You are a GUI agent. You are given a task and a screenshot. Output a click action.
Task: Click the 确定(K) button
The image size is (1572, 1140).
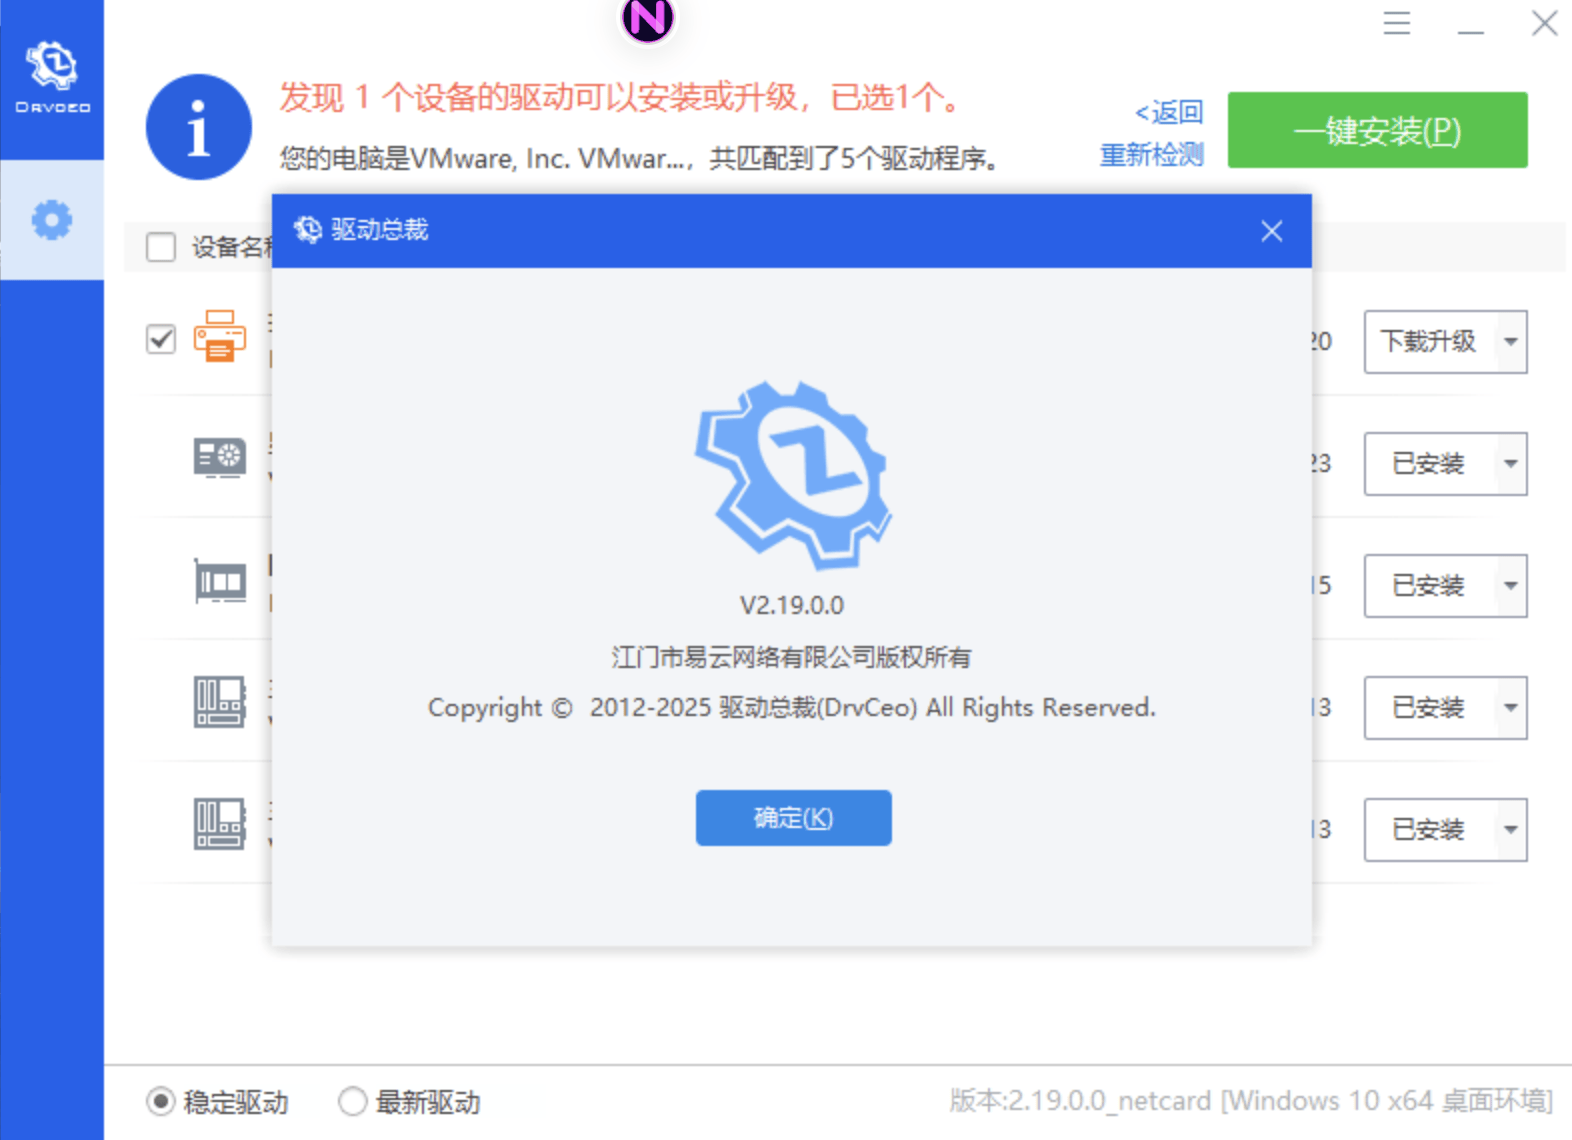[x=793, y=818]
